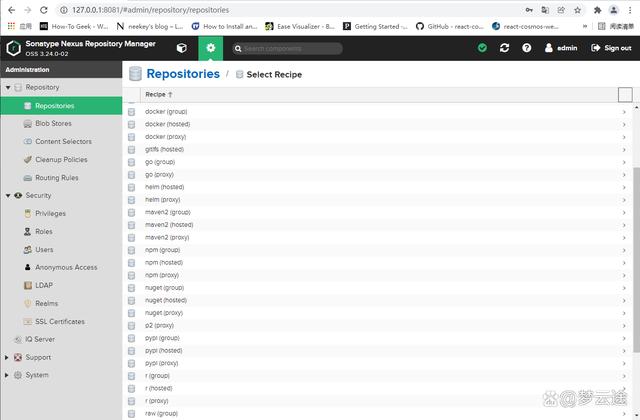Screen dimensions: 640x420
Task: Select the raw (group) recipe
Action: [x=378, y=413]
